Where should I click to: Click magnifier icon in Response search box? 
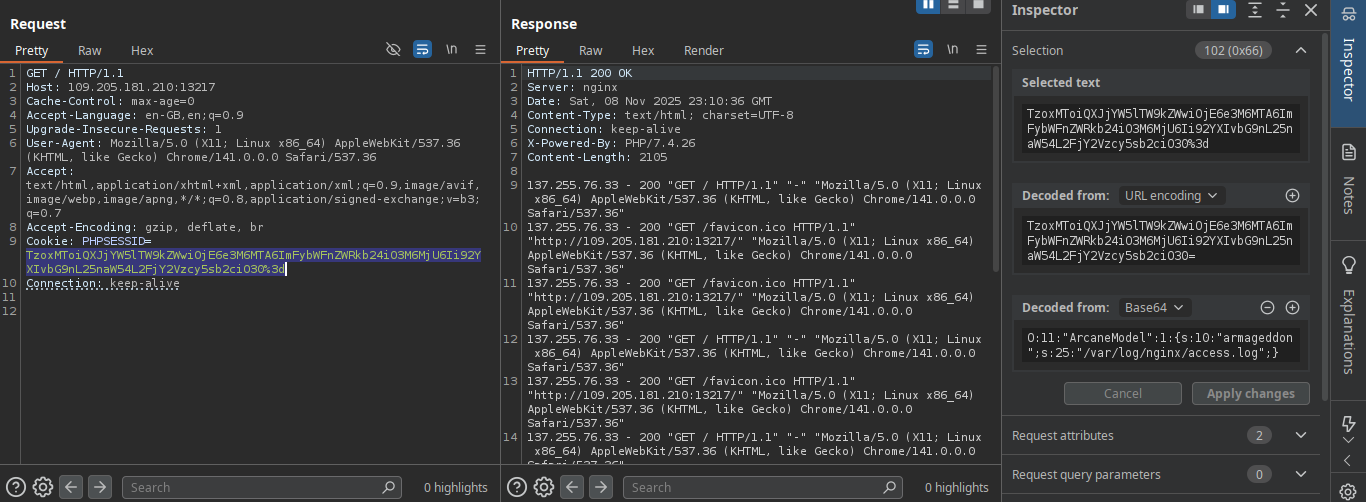tap(890, 487)
